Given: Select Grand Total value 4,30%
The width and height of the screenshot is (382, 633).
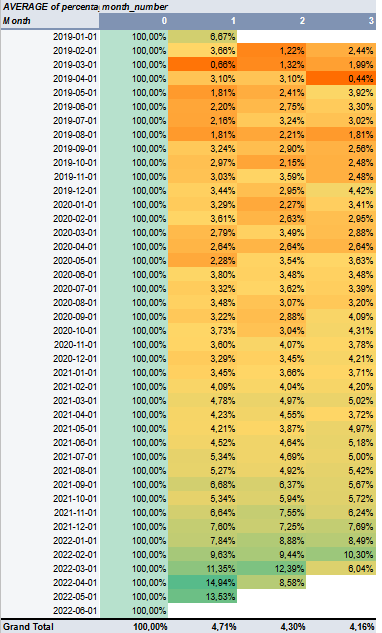Looking at the screenshot, I should [x=272, y=627].
